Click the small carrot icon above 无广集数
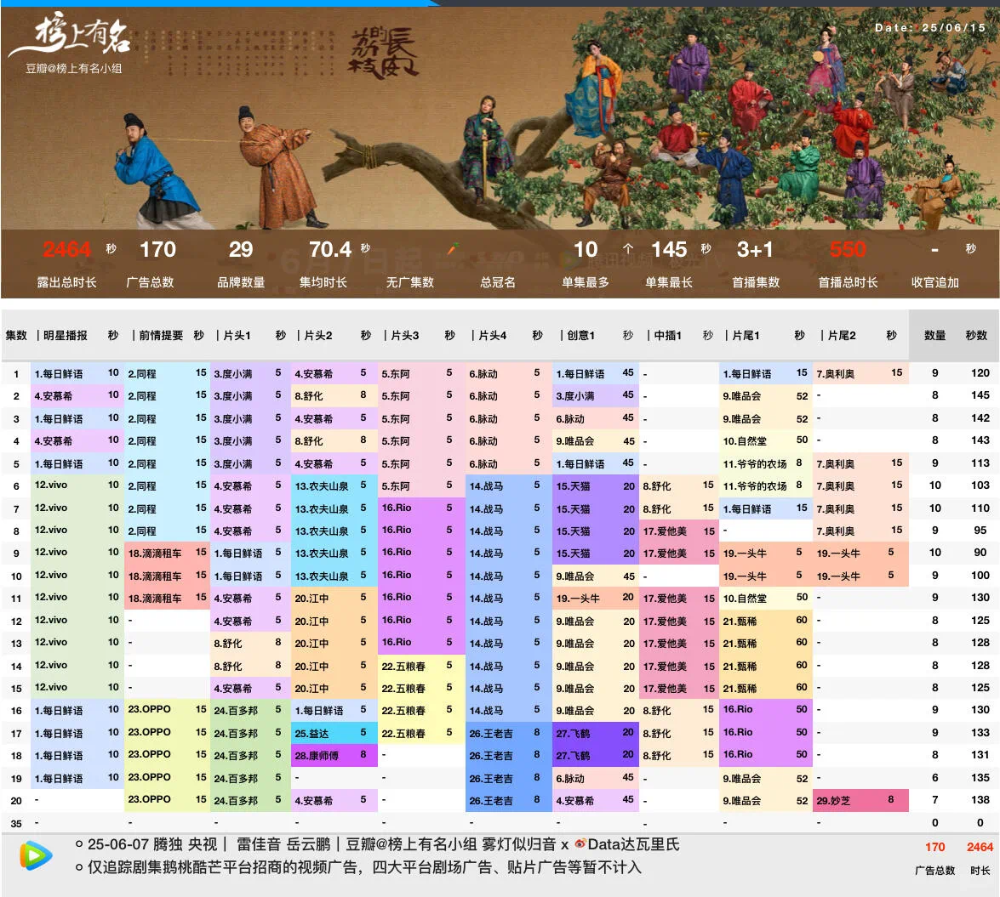 453,248
